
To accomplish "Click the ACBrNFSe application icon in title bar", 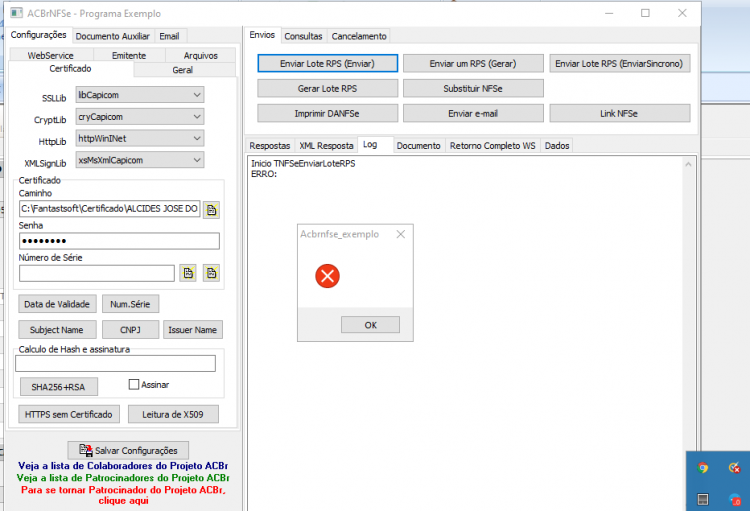I will pyautogui.click(x=16, y=13).
